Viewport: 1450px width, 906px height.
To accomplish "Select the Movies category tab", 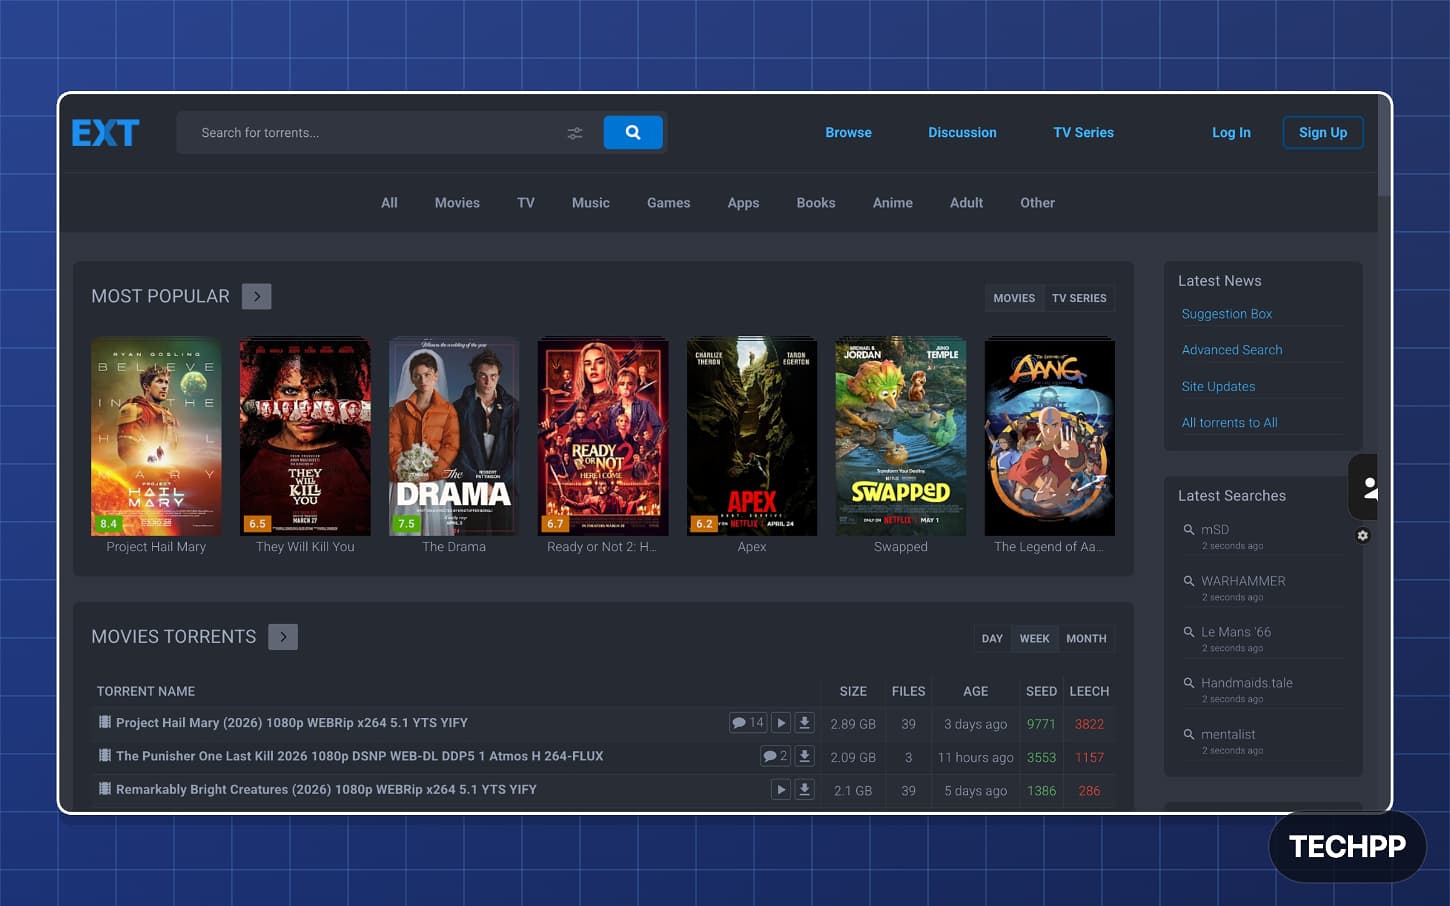I will click(457, 202).
